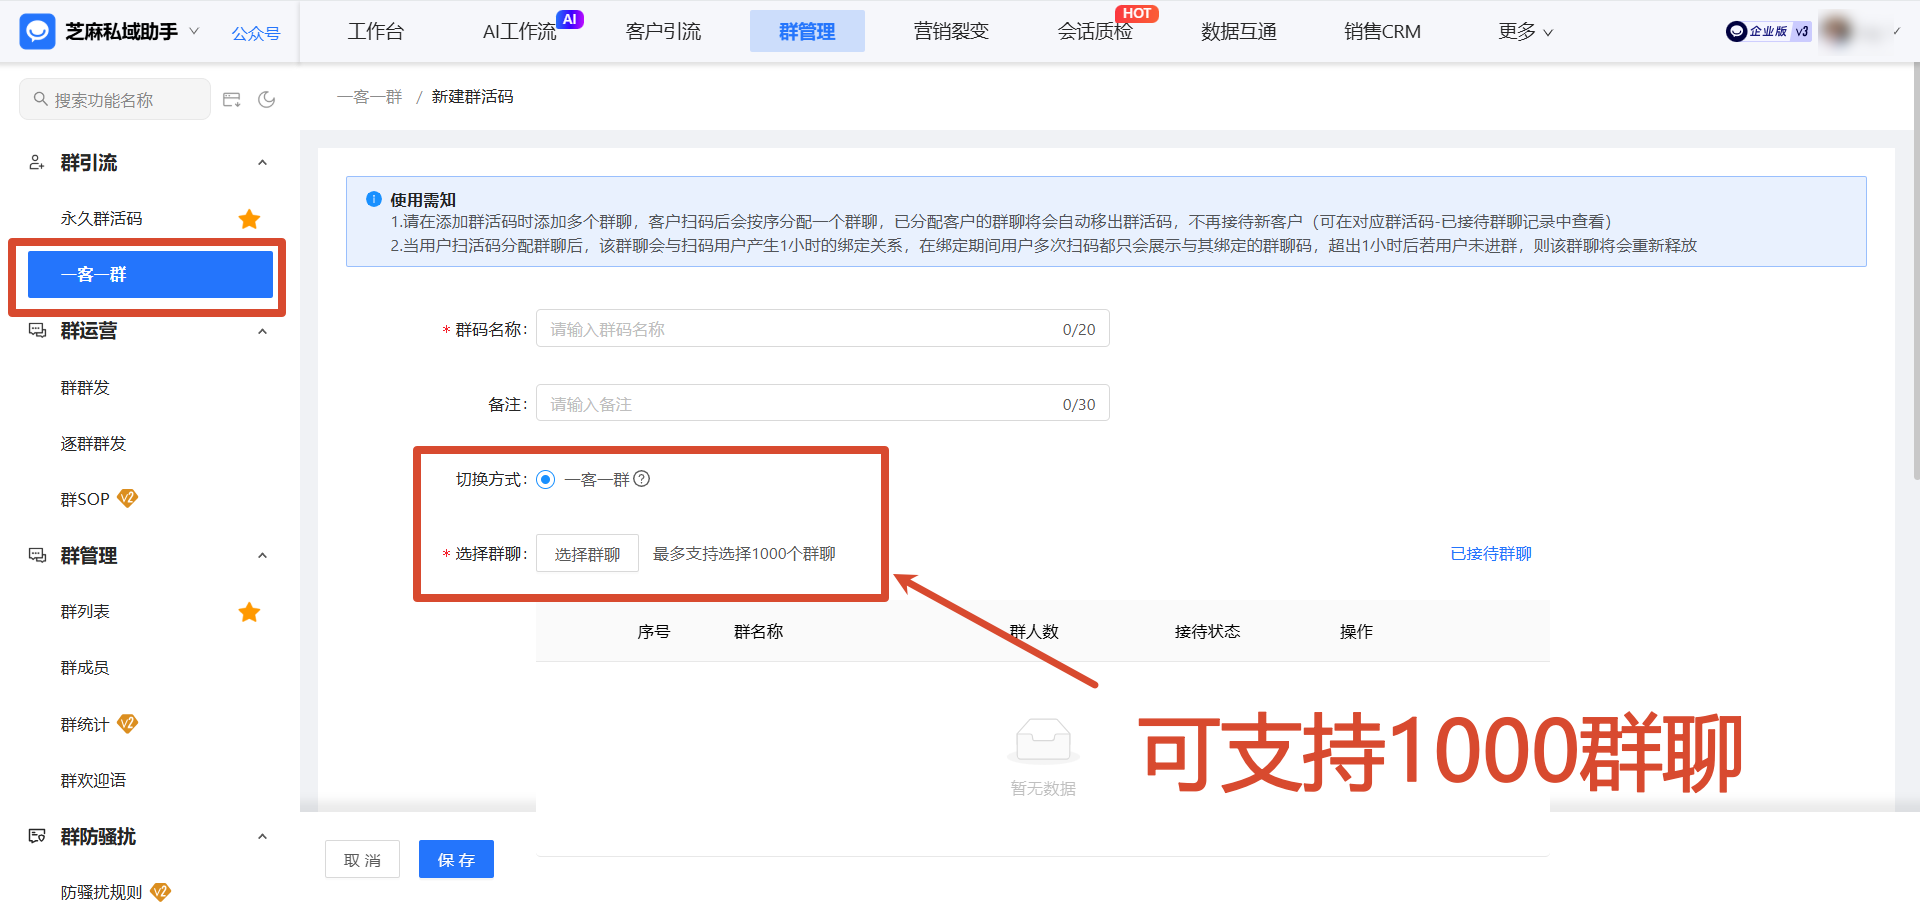Open 群SOP menu item

tap(85, 499)
